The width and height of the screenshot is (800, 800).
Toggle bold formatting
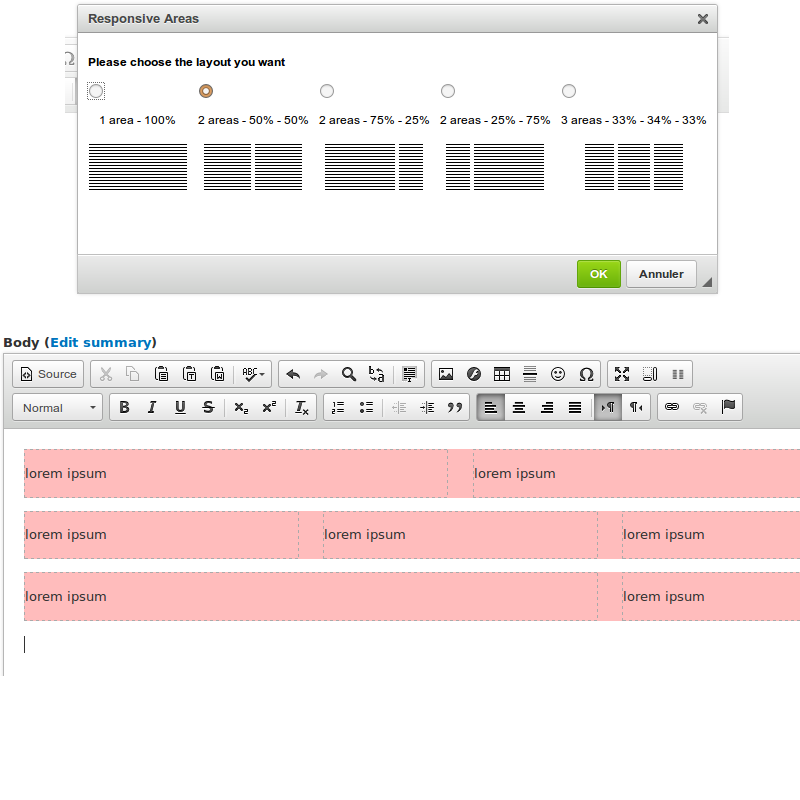pos(124,407)
